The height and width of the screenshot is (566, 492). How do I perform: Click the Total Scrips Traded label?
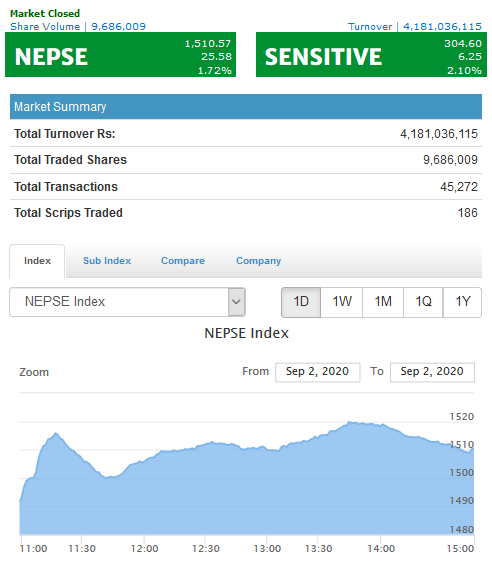click(x=68, y=213)
